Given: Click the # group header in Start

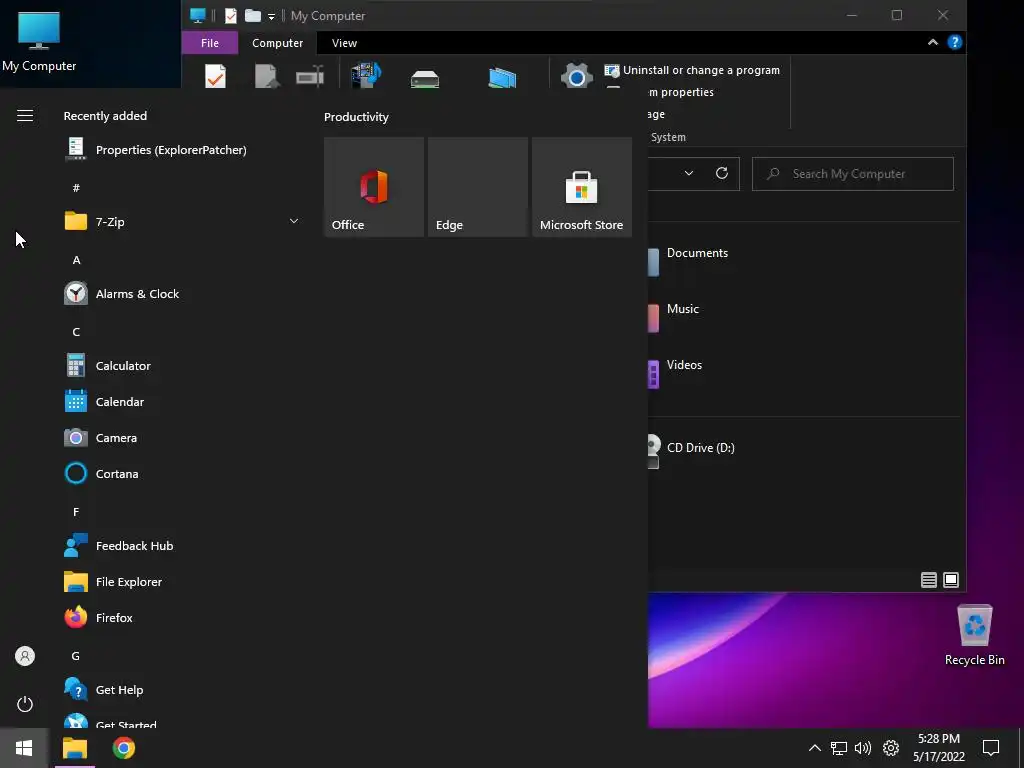Looking at the screenshot, I should pos(76,188).
